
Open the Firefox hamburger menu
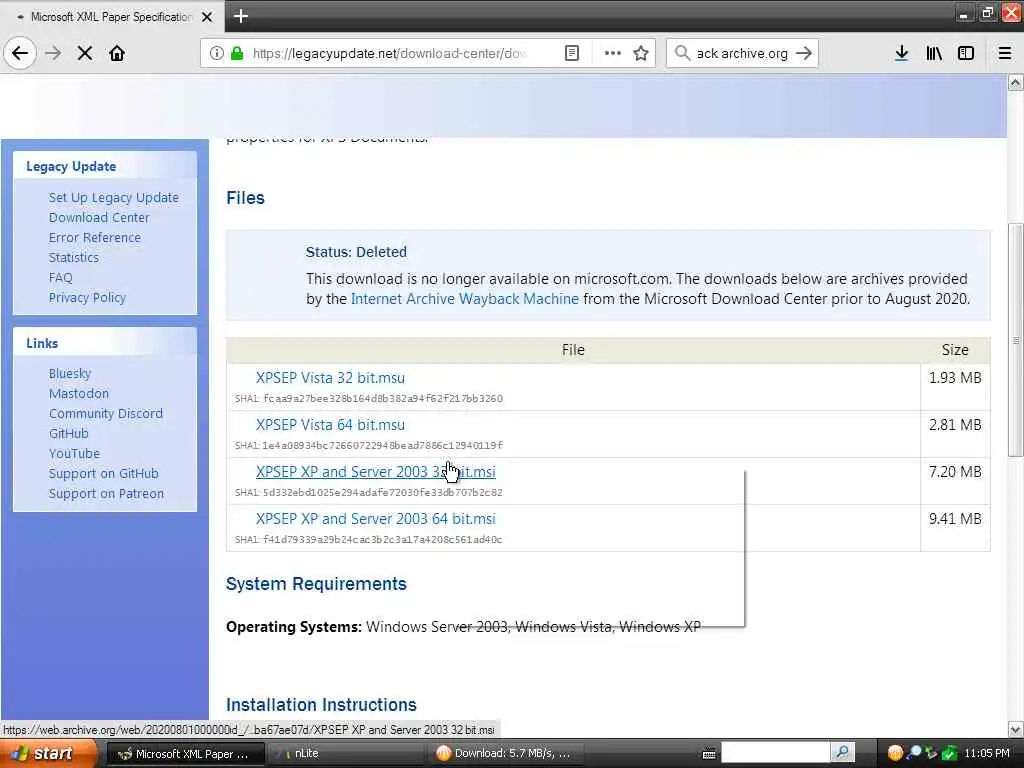(x=1005, y=53)
